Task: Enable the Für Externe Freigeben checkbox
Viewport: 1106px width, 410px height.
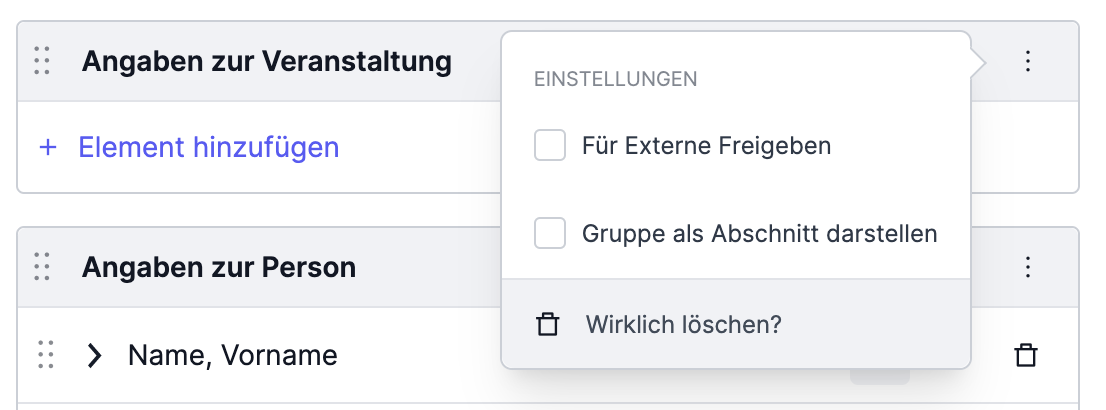Action: point(550,145)
